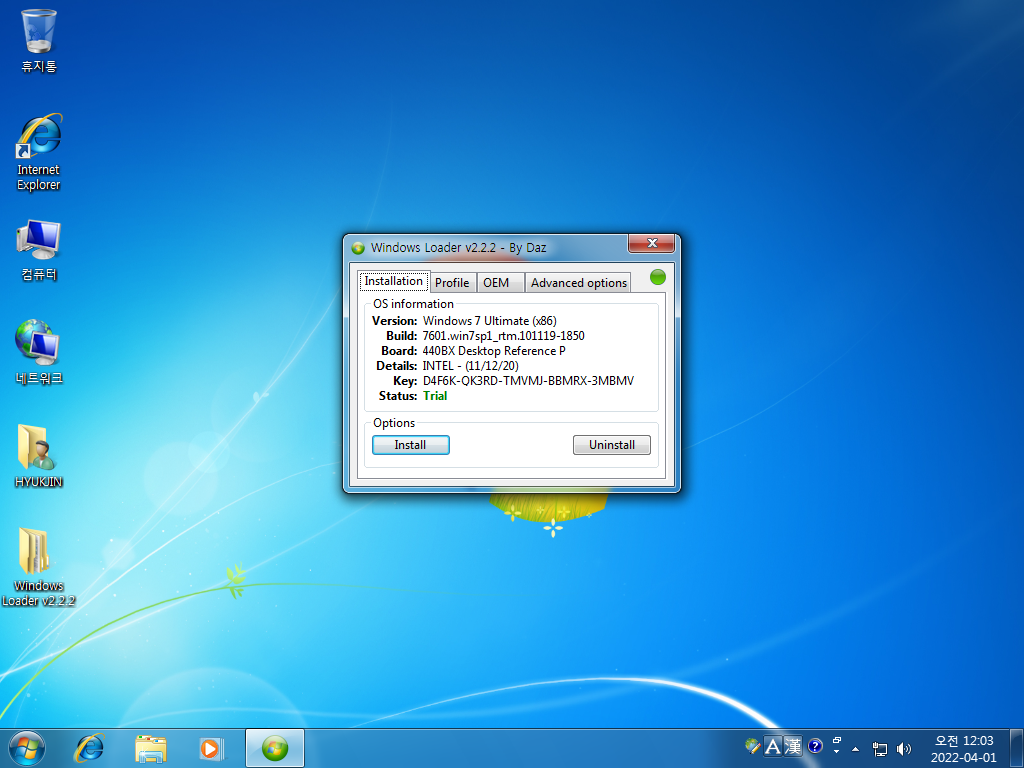The height and width of the screenshot is (768, 1024).
Task: Open Windows Media Player from the taskbar
Action: pos(211,748)
